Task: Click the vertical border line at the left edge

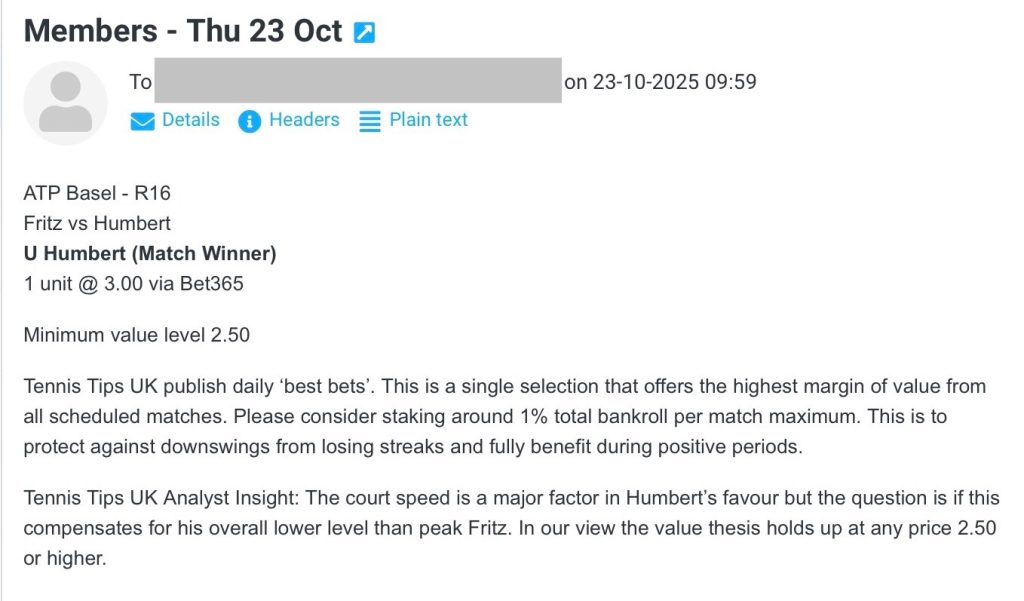Action: coord(2,300)
